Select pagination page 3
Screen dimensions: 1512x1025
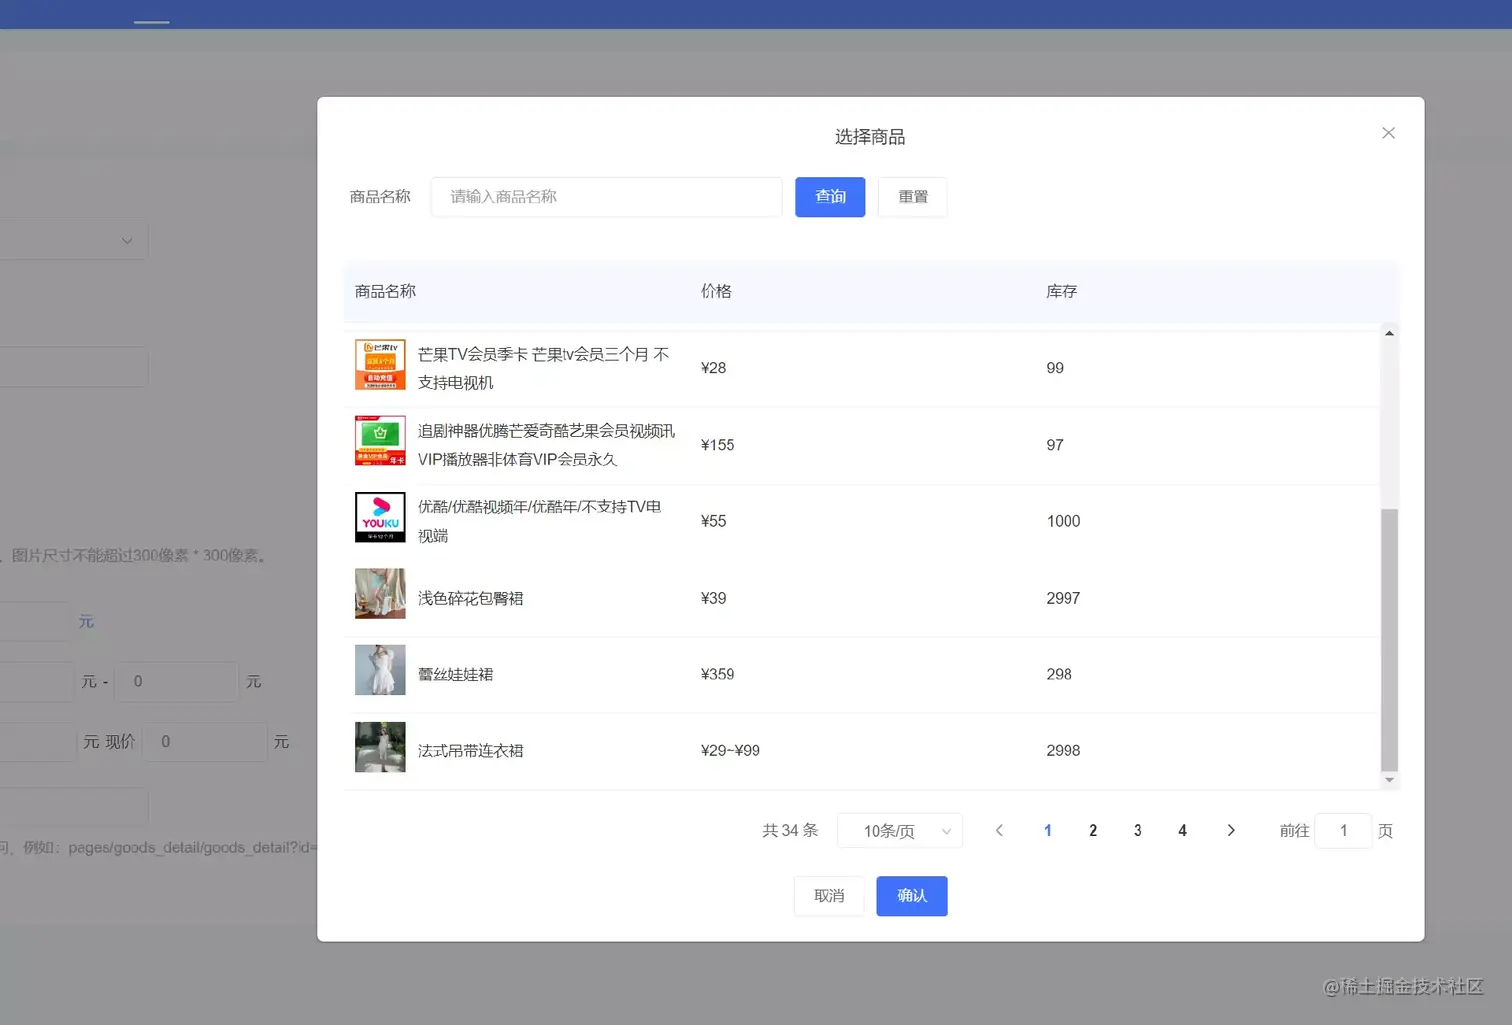[1137, 831]
